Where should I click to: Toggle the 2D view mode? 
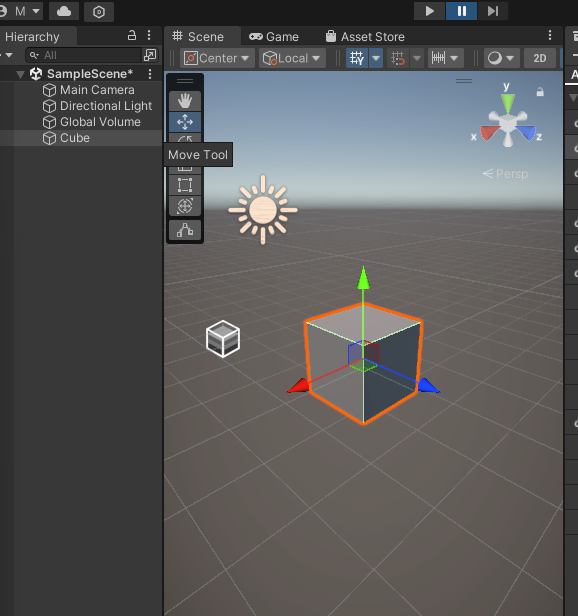pyautogui.click(x=540, y=59)
